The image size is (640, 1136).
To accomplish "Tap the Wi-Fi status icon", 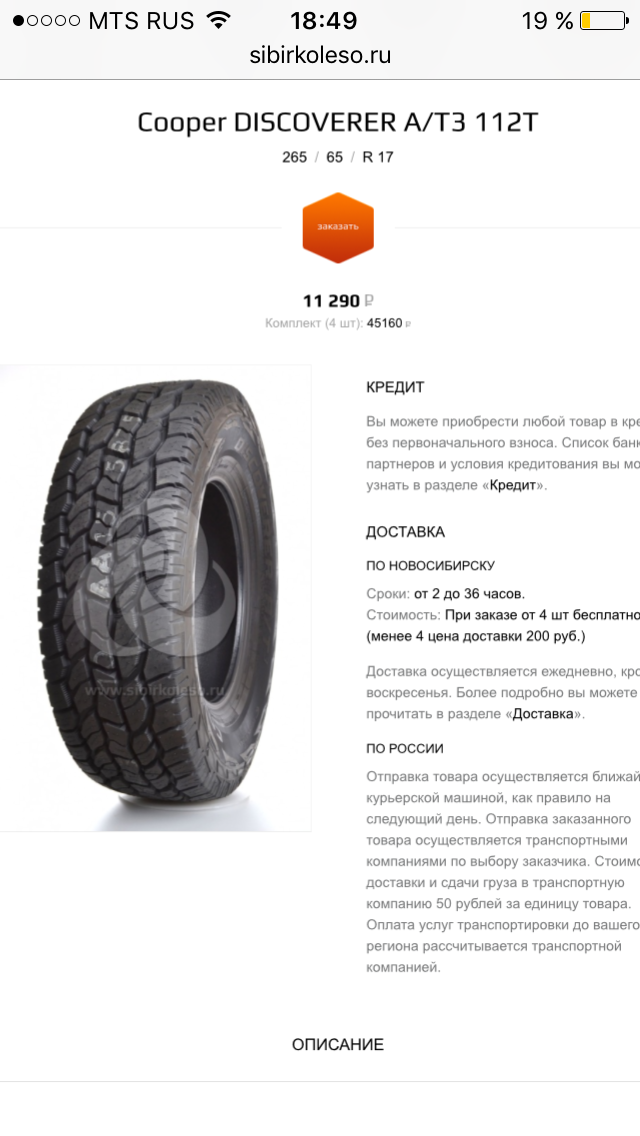I will click(x=217, y=20).
